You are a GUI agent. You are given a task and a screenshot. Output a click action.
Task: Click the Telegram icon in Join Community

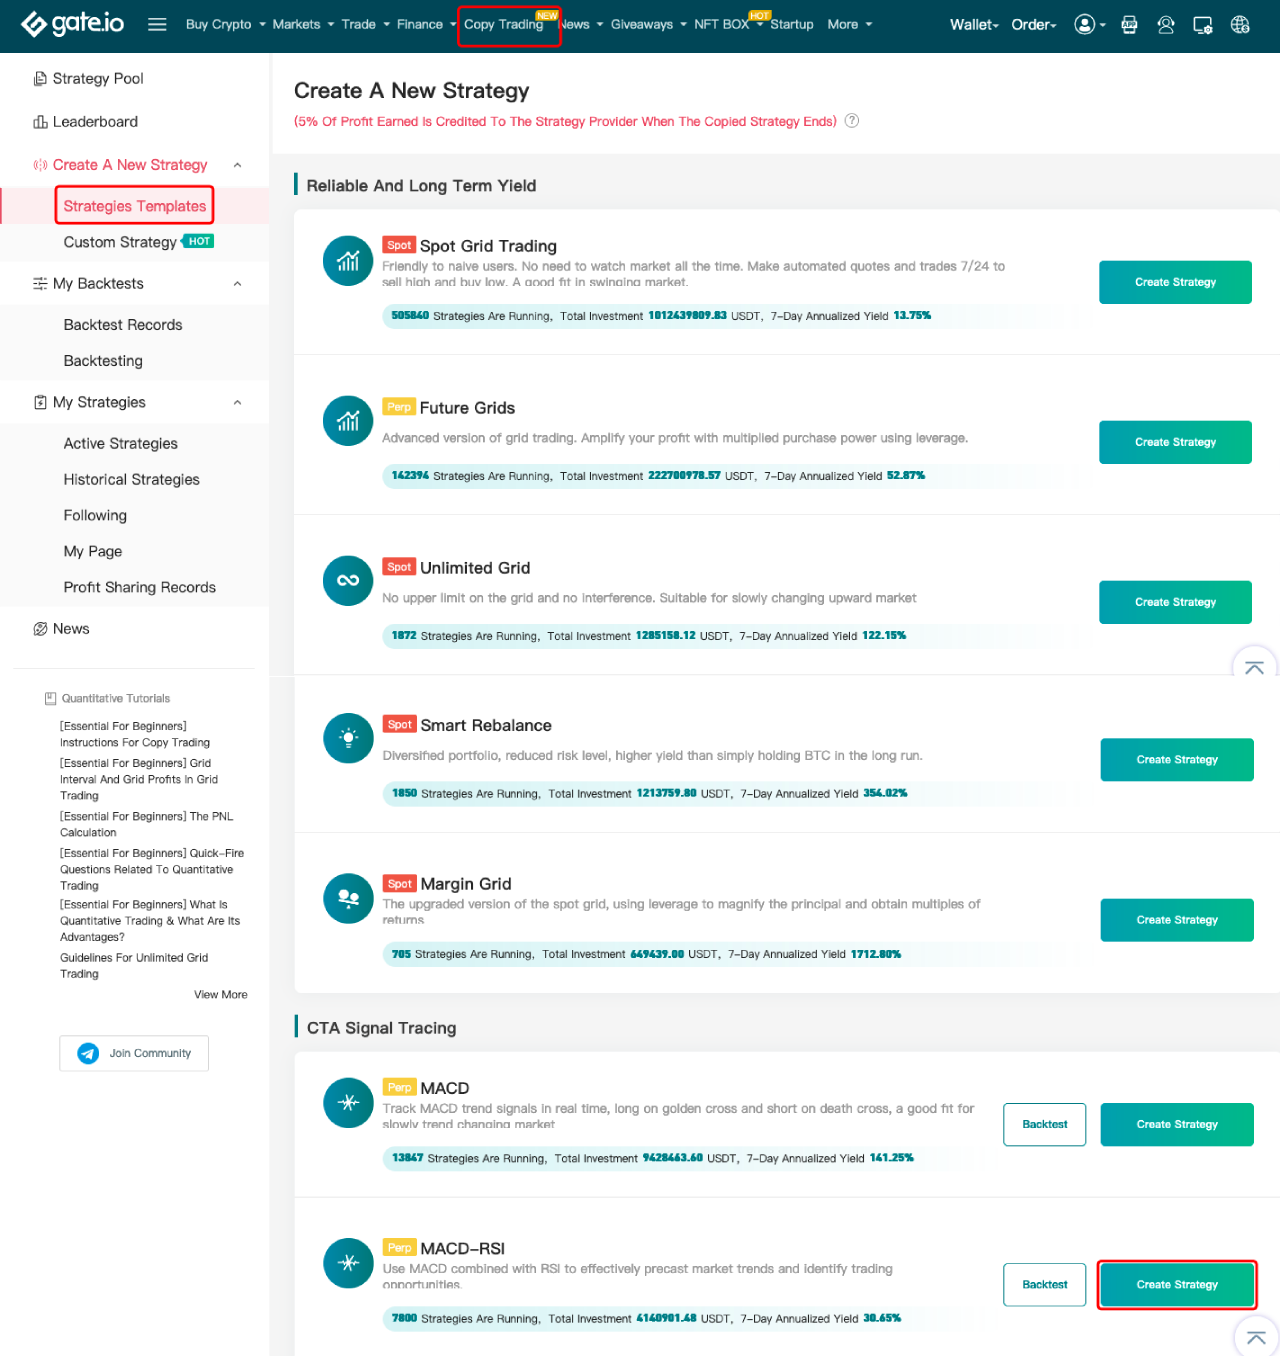click(x=88, y=1053)
